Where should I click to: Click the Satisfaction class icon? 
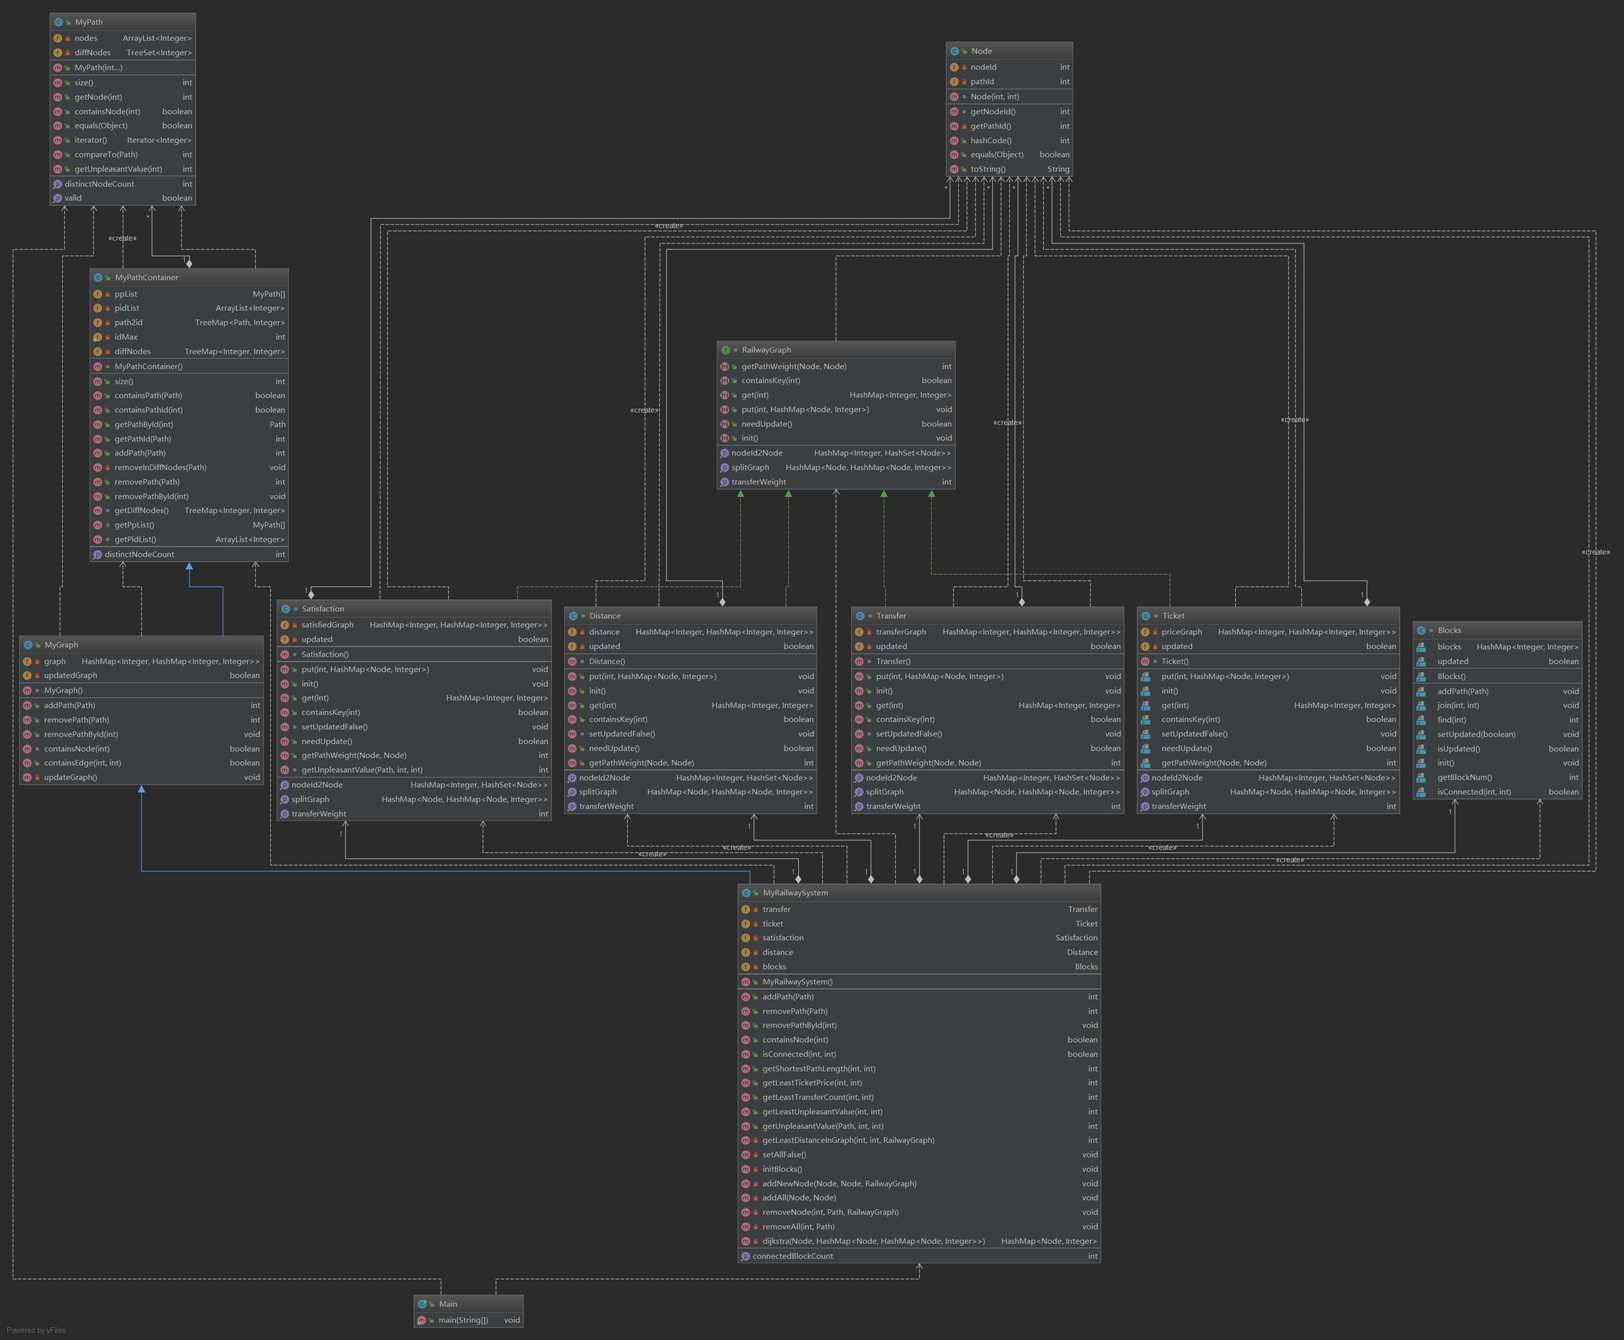(x=285, y=609)
